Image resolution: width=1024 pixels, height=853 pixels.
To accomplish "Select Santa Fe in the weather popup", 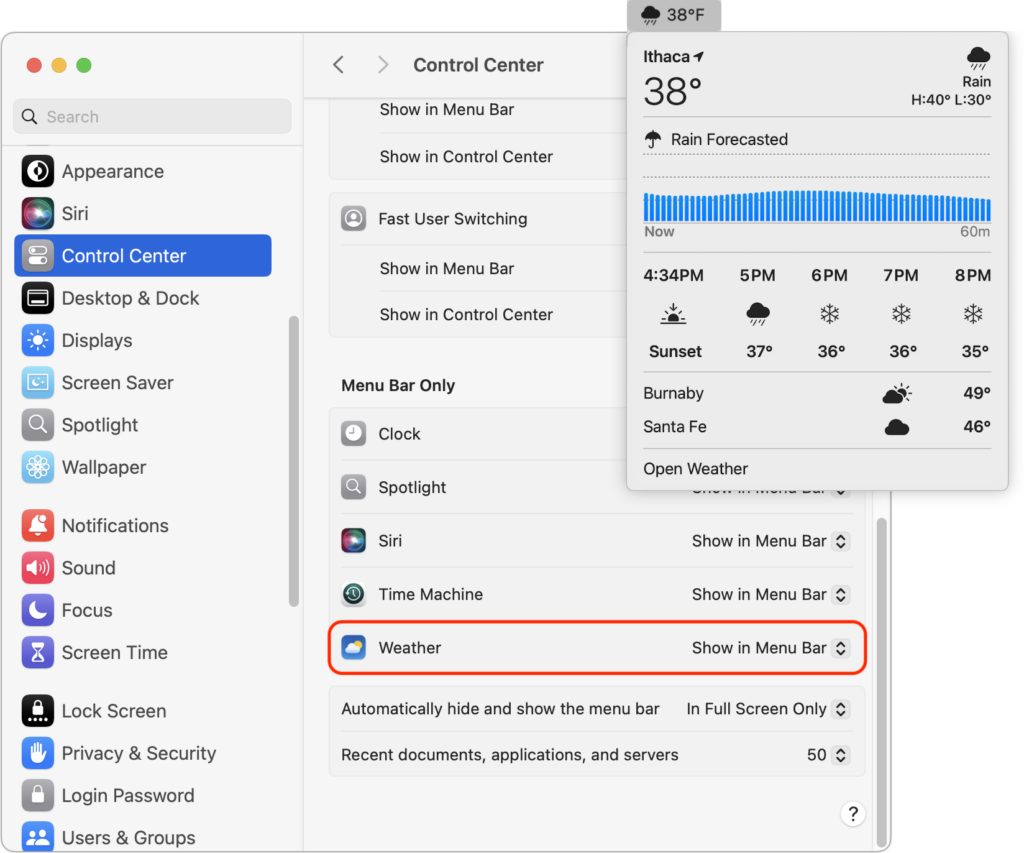I will pos(817,427).
